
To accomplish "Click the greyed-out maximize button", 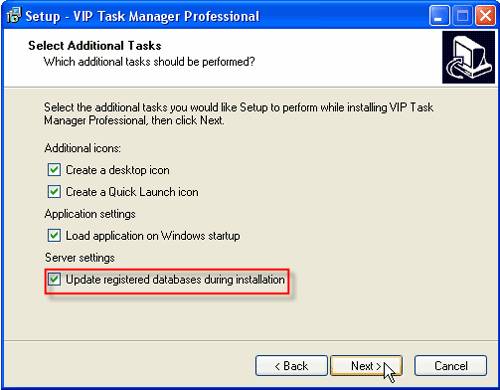I will (x=462, y=16).
